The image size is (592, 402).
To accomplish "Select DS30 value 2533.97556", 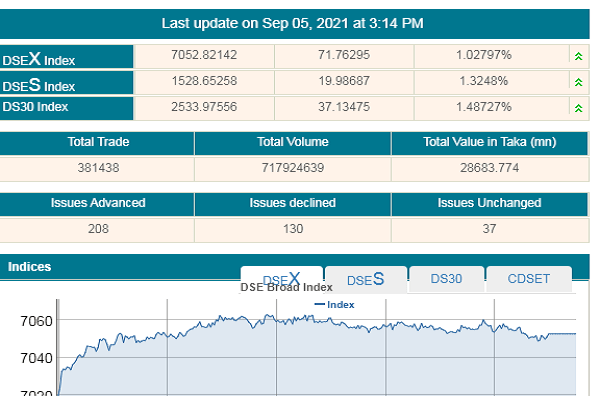I will pyautogui.click(x=204, y=107).
